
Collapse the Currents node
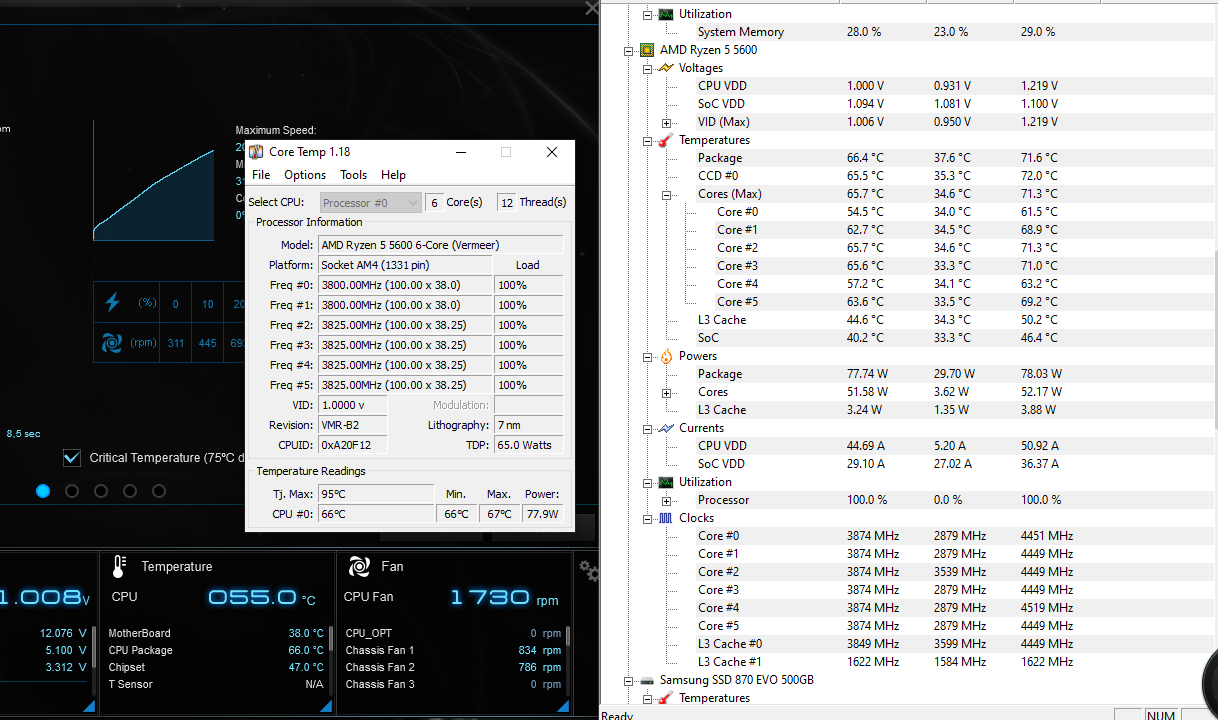tap(648, 428)
